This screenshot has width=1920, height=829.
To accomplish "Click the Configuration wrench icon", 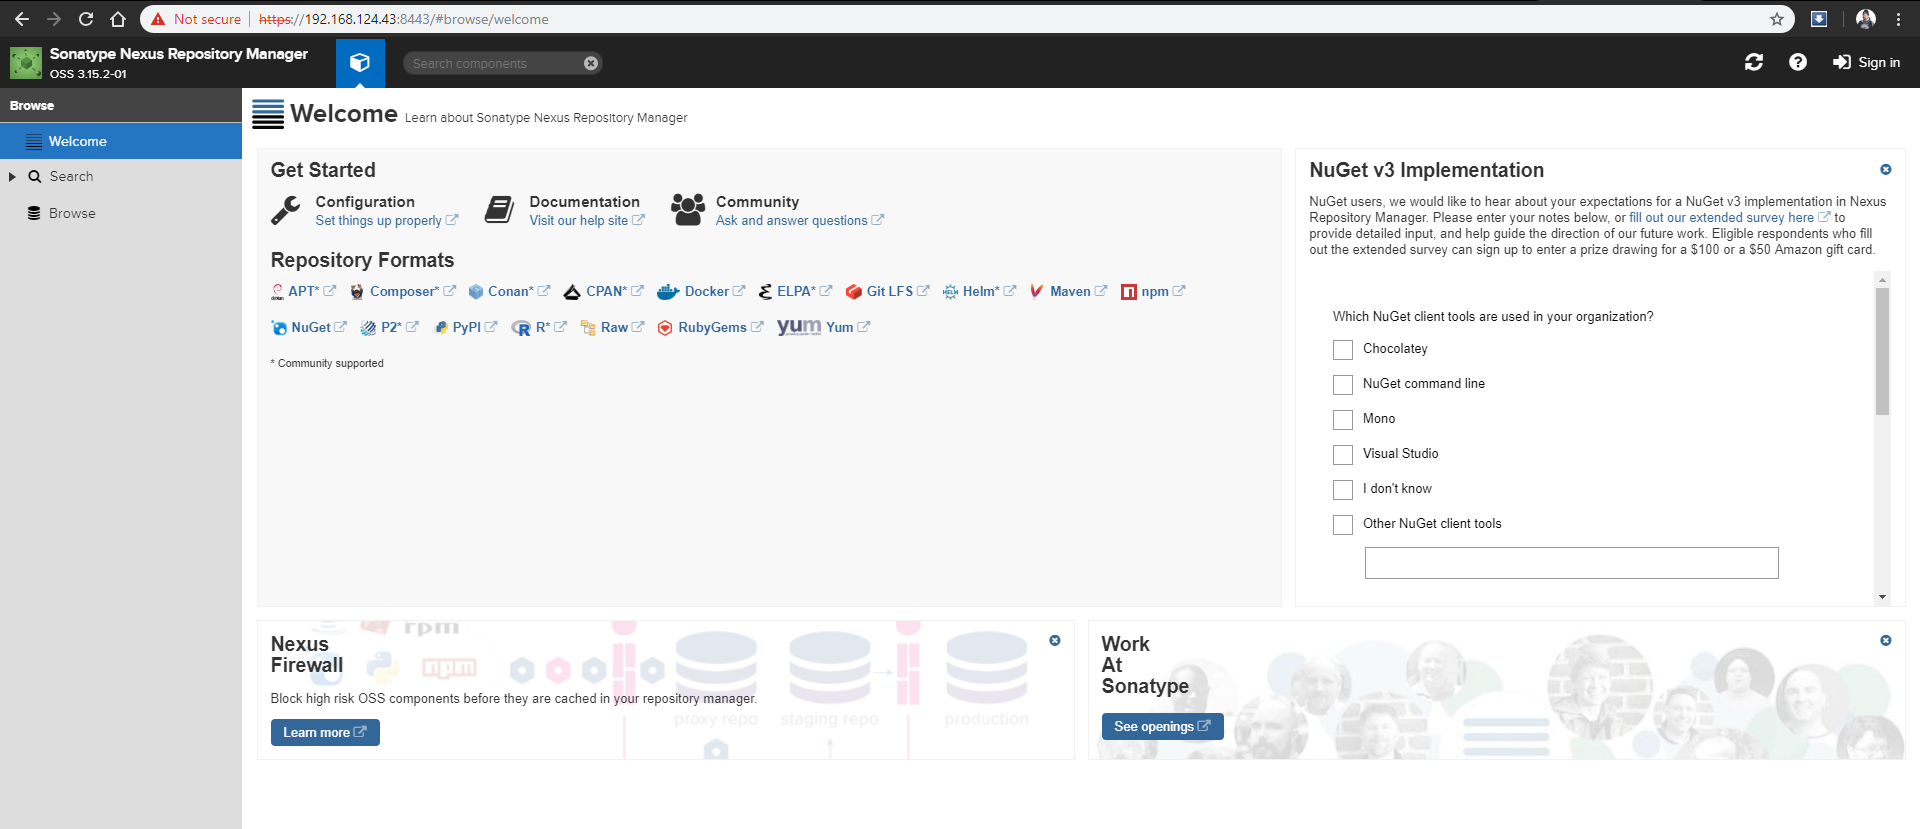I will click(286, 210).
